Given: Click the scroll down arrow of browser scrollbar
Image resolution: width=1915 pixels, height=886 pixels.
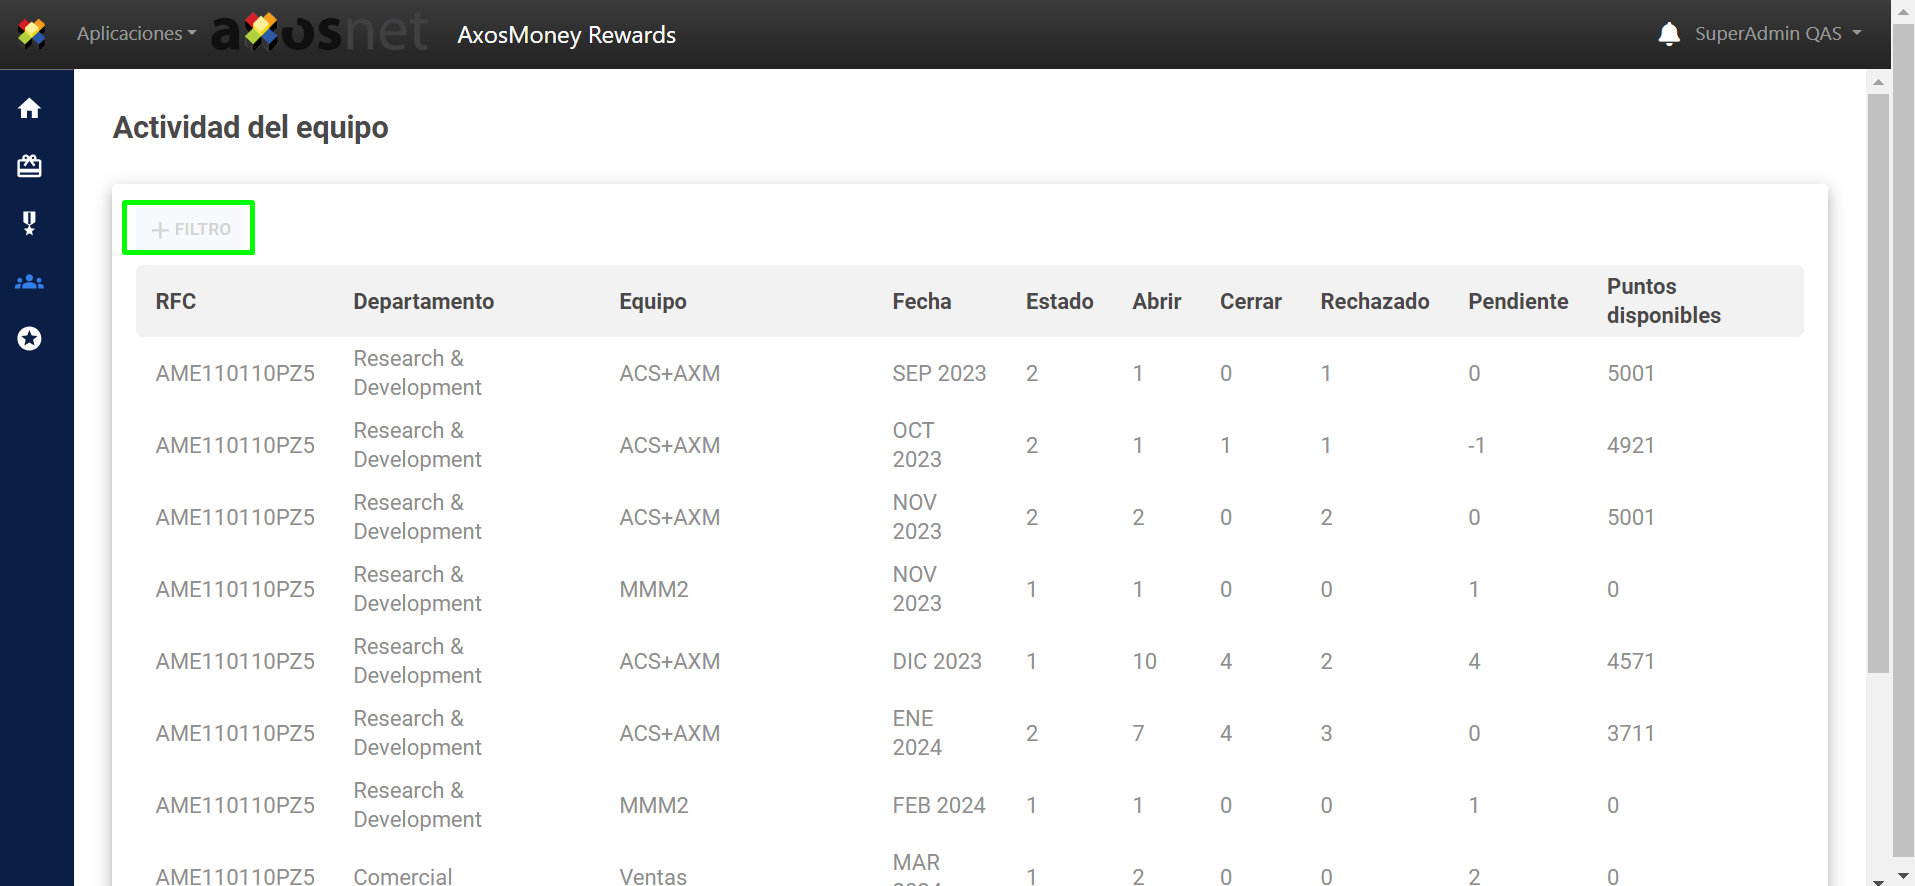Looking at the screenshot, I should 1903,877.
